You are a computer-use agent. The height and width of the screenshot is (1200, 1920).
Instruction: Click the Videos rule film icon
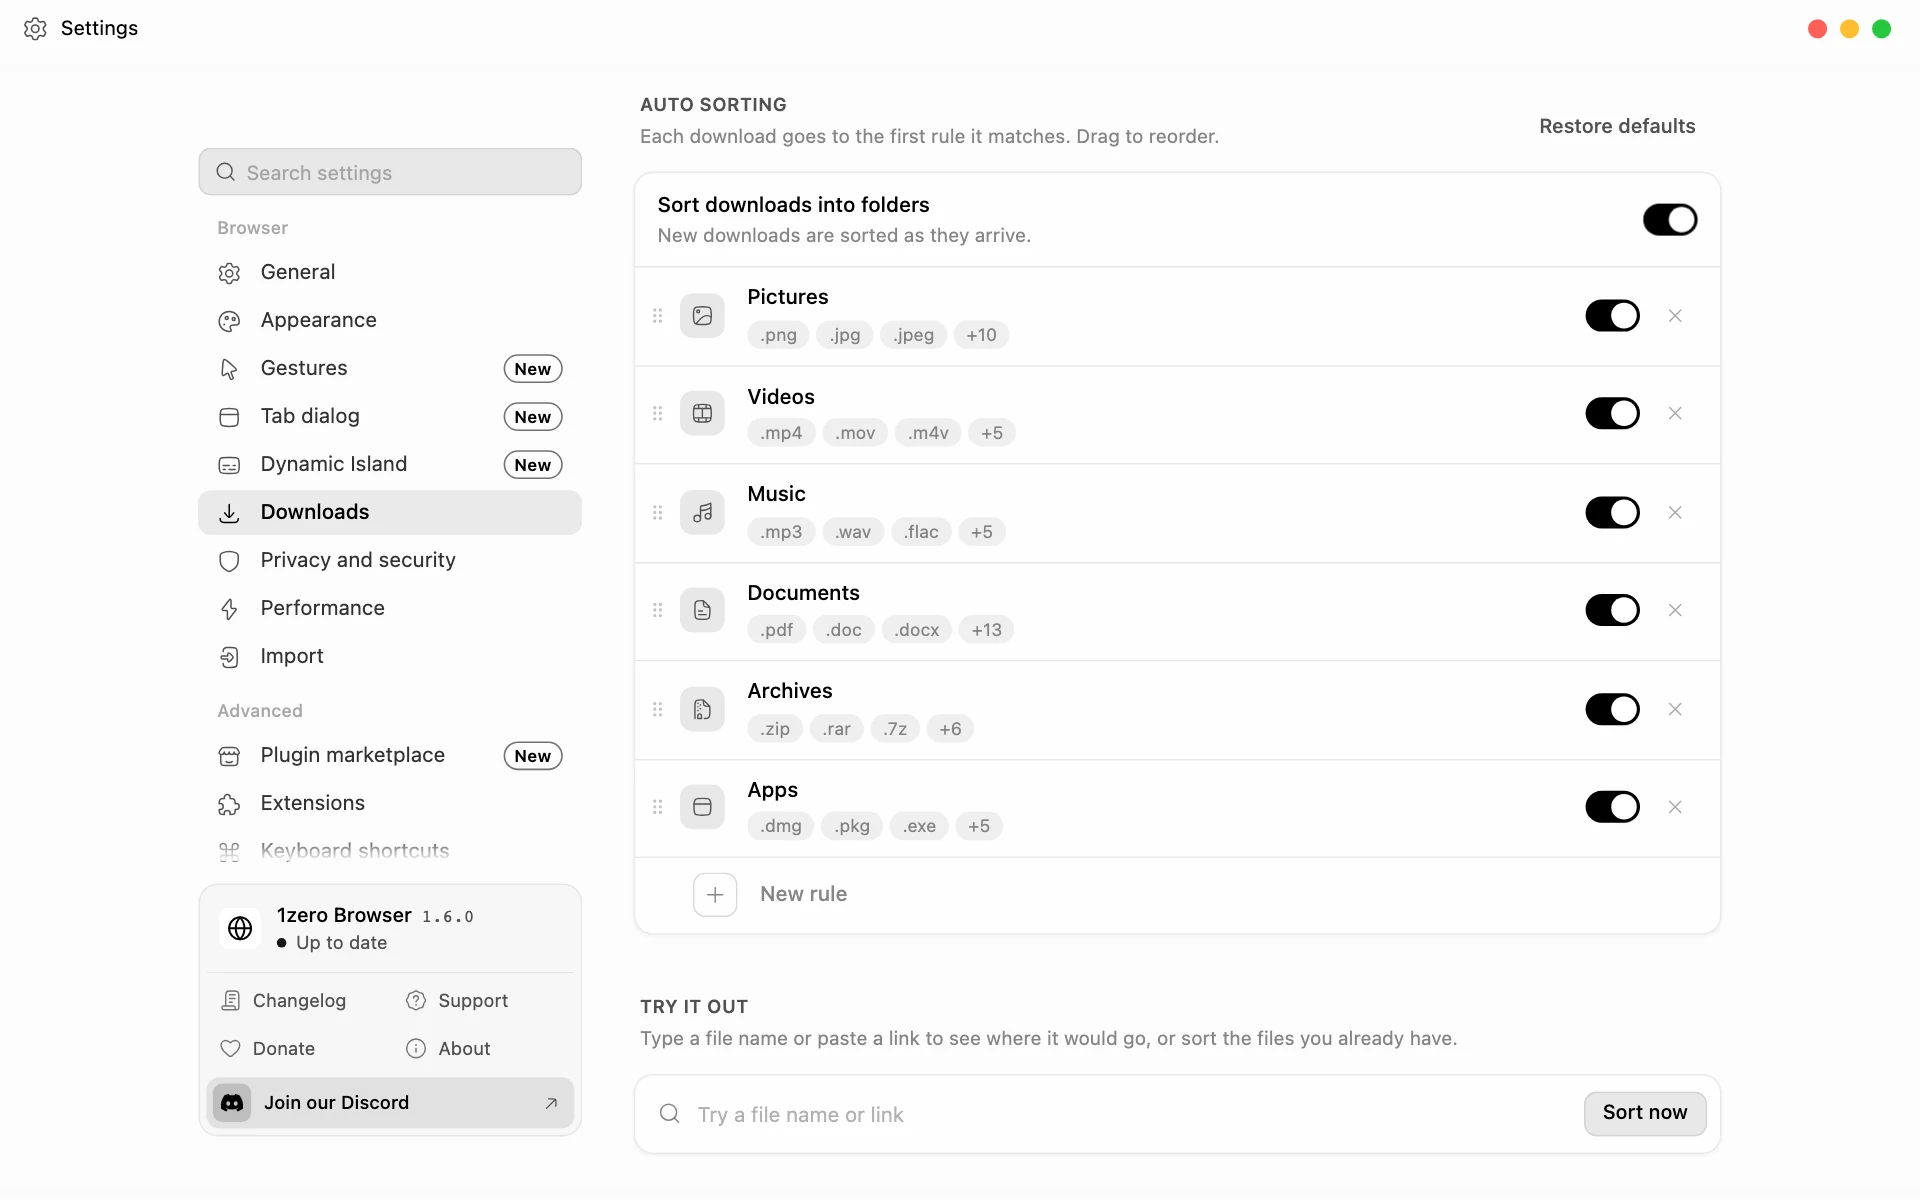coord(702,414)
